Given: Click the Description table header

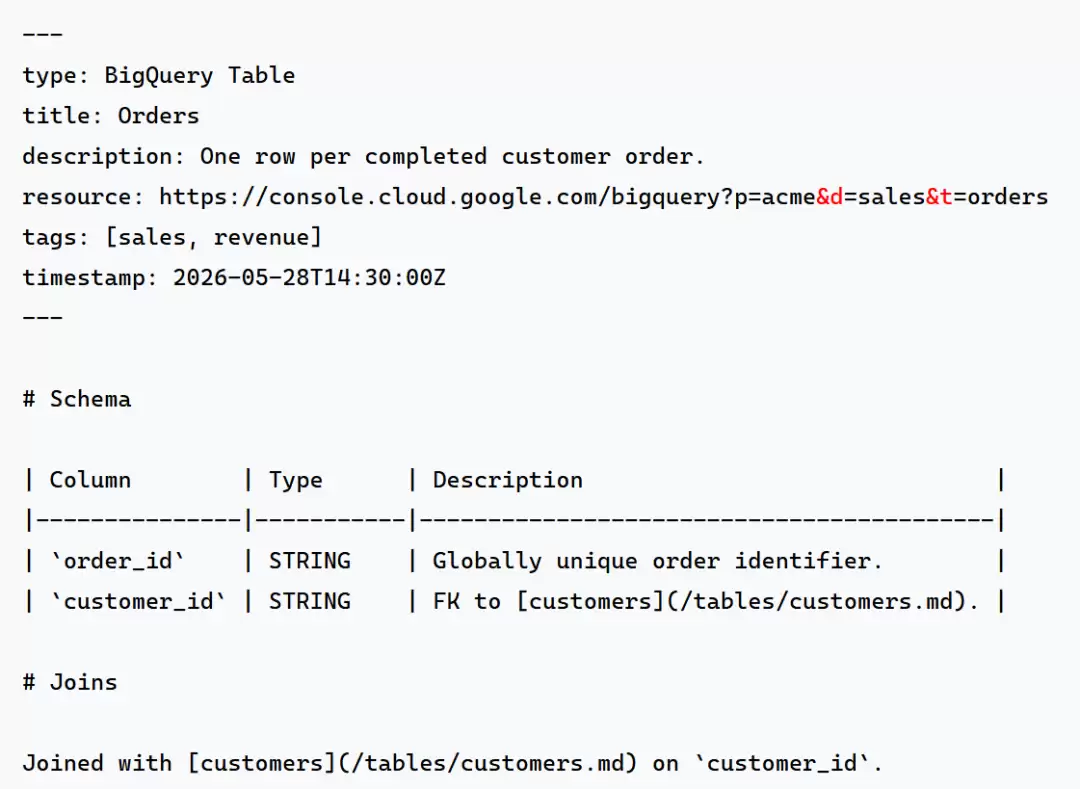Looking at the screenshot, I should (x=508, y=480).
